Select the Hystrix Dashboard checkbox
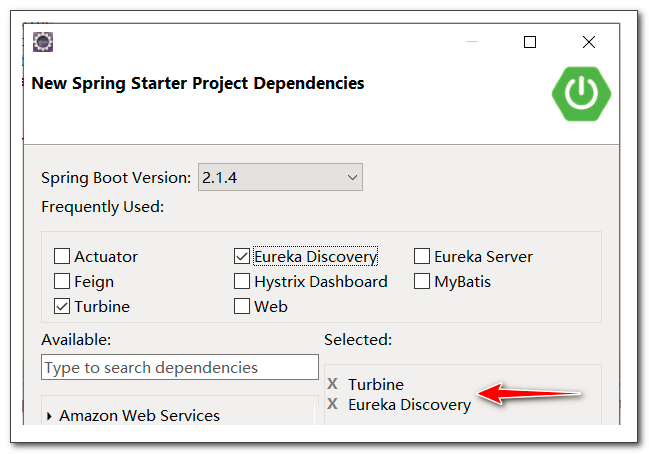This screenshot has height=454, width=649. pos(242,281)
